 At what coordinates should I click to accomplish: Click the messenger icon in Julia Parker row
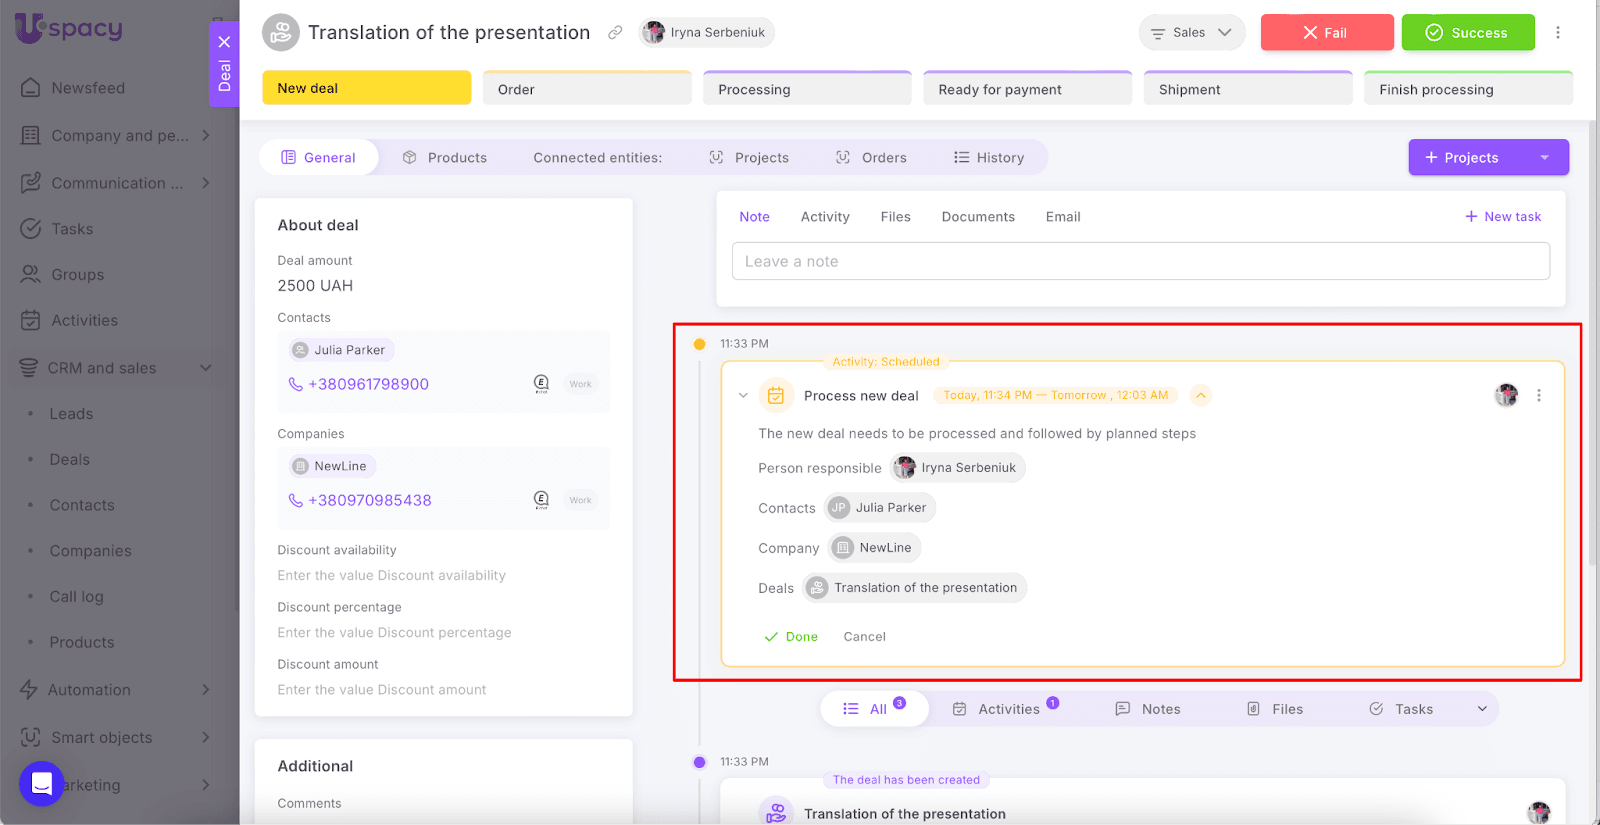[541, 384]
